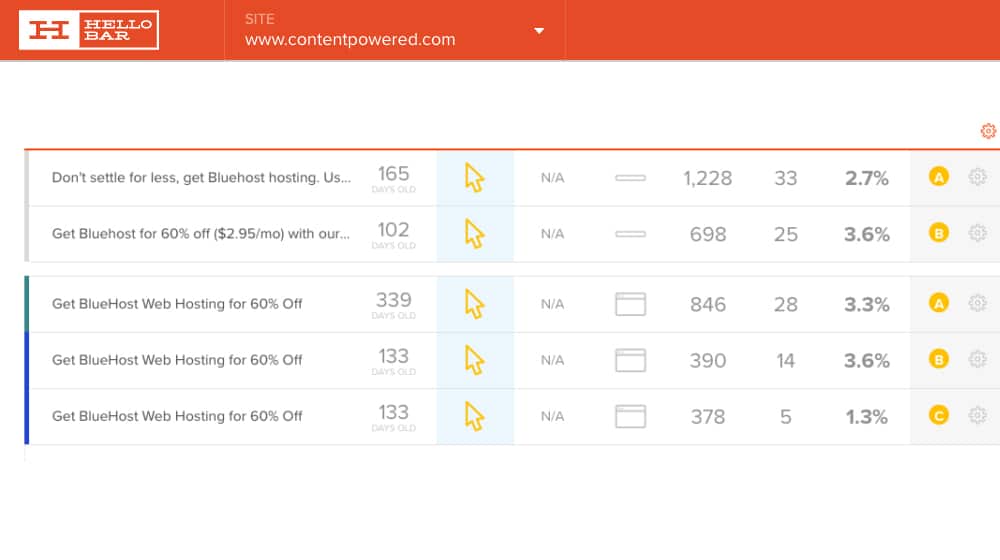Screen dimensions: 1000x560
Task: Click the 846 views count
Action: coord(707,305)
